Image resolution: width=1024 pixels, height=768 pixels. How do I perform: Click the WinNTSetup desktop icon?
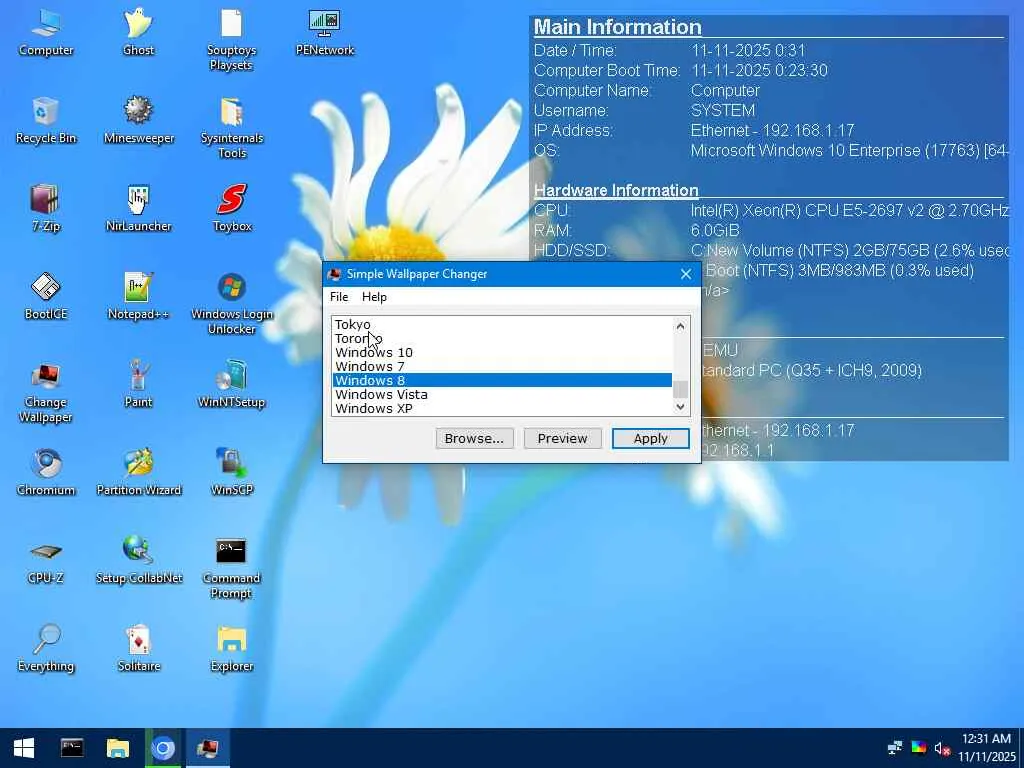click(232, 385)
